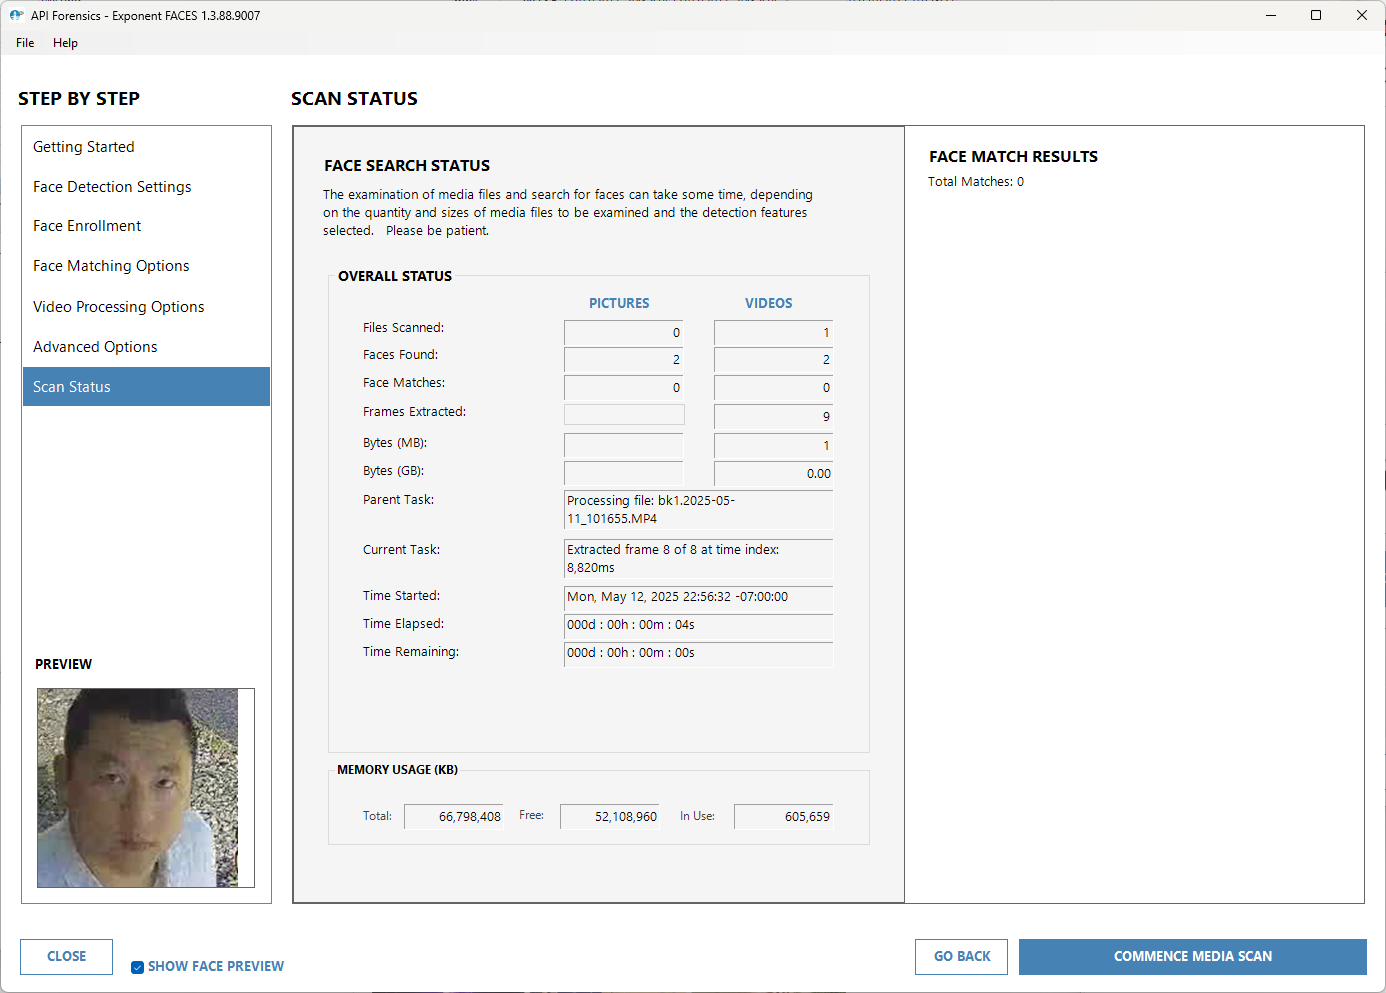Click the API Forensics app icon in title bar

coord(16,15)
